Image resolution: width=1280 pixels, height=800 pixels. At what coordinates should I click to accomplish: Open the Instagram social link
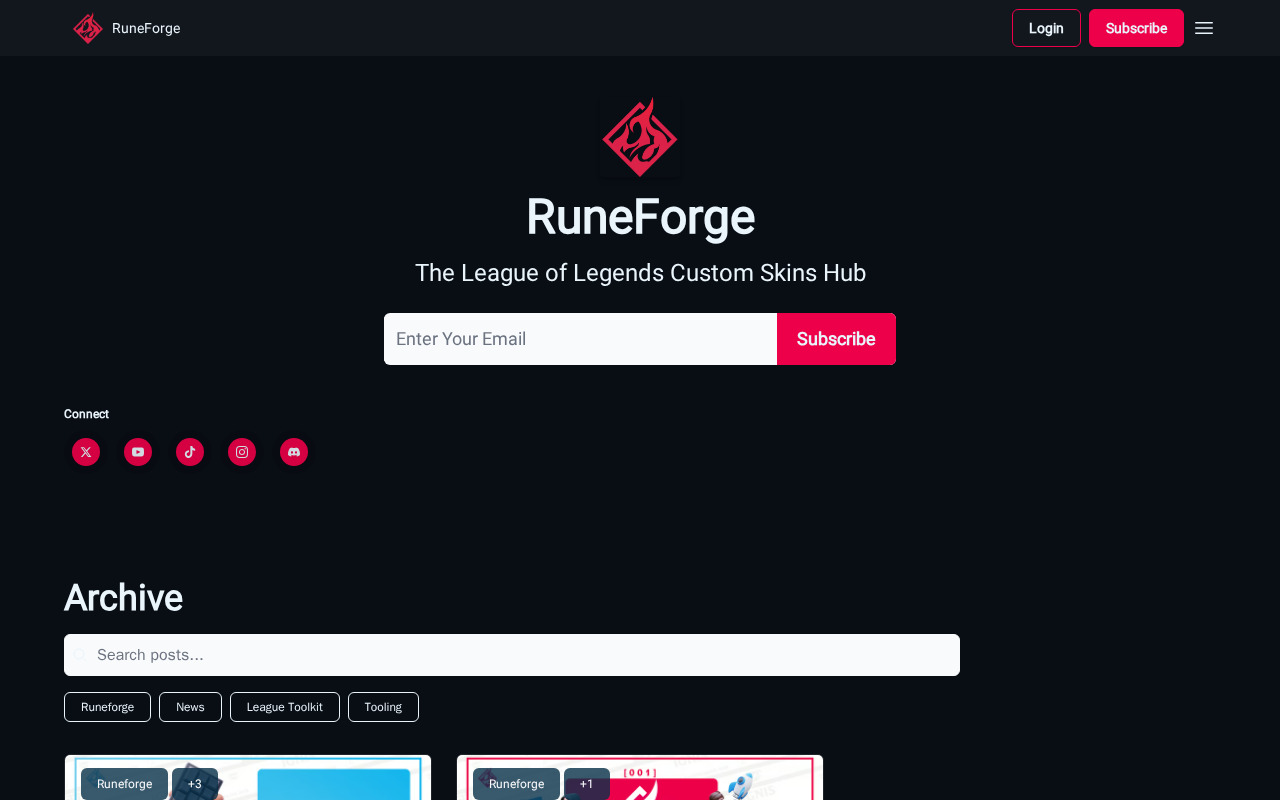242,452
